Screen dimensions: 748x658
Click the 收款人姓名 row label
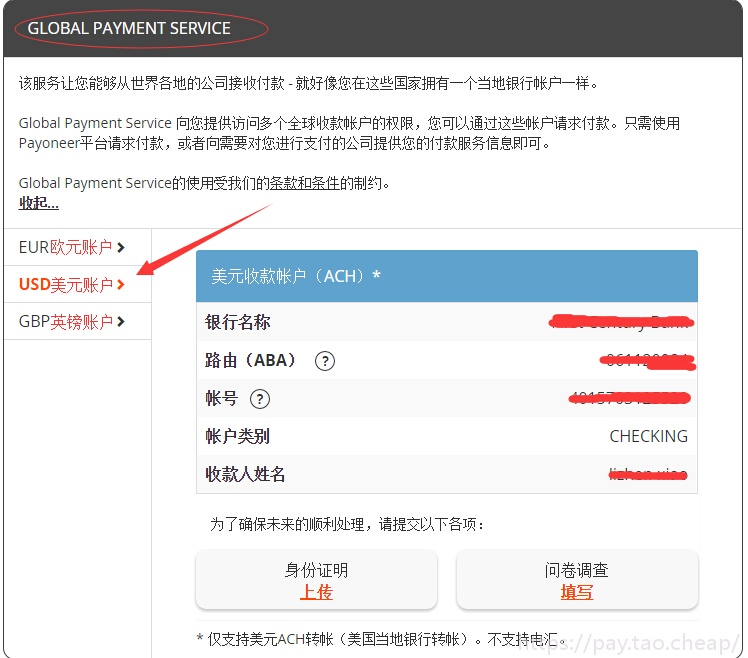point(245,474)
